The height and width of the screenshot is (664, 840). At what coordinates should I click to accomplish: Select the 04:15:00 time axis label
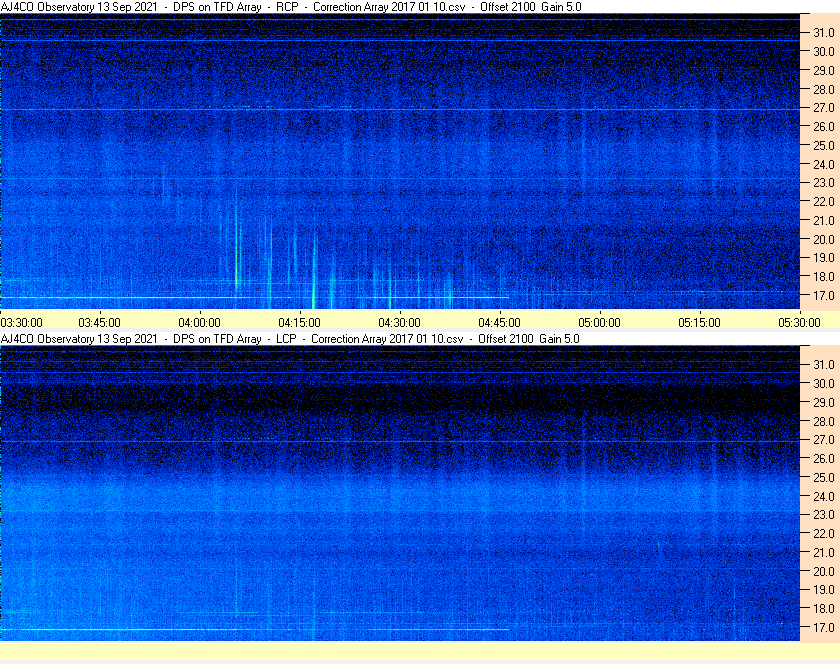(299, 323)
